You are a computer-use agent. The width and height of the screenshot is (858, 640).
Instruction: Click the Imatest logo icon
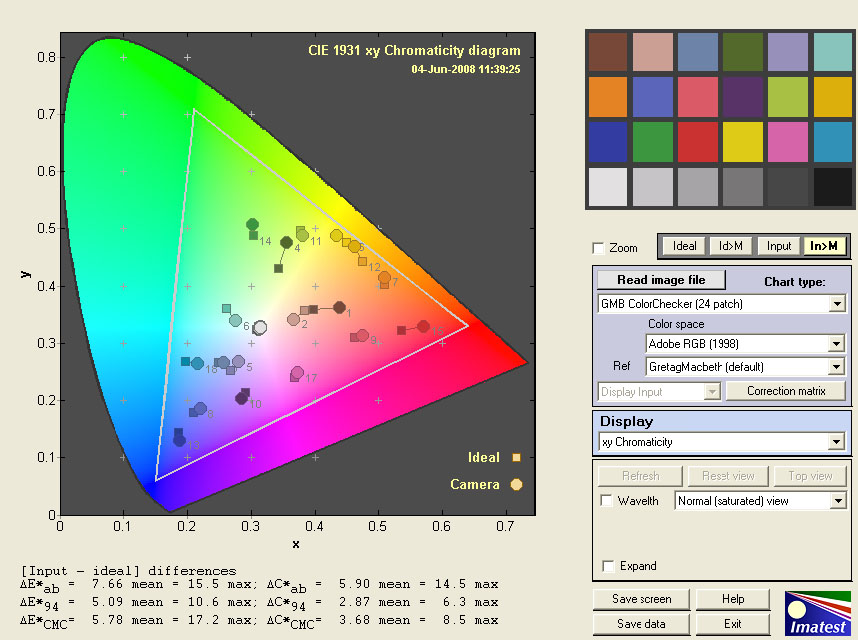[816, 613]
